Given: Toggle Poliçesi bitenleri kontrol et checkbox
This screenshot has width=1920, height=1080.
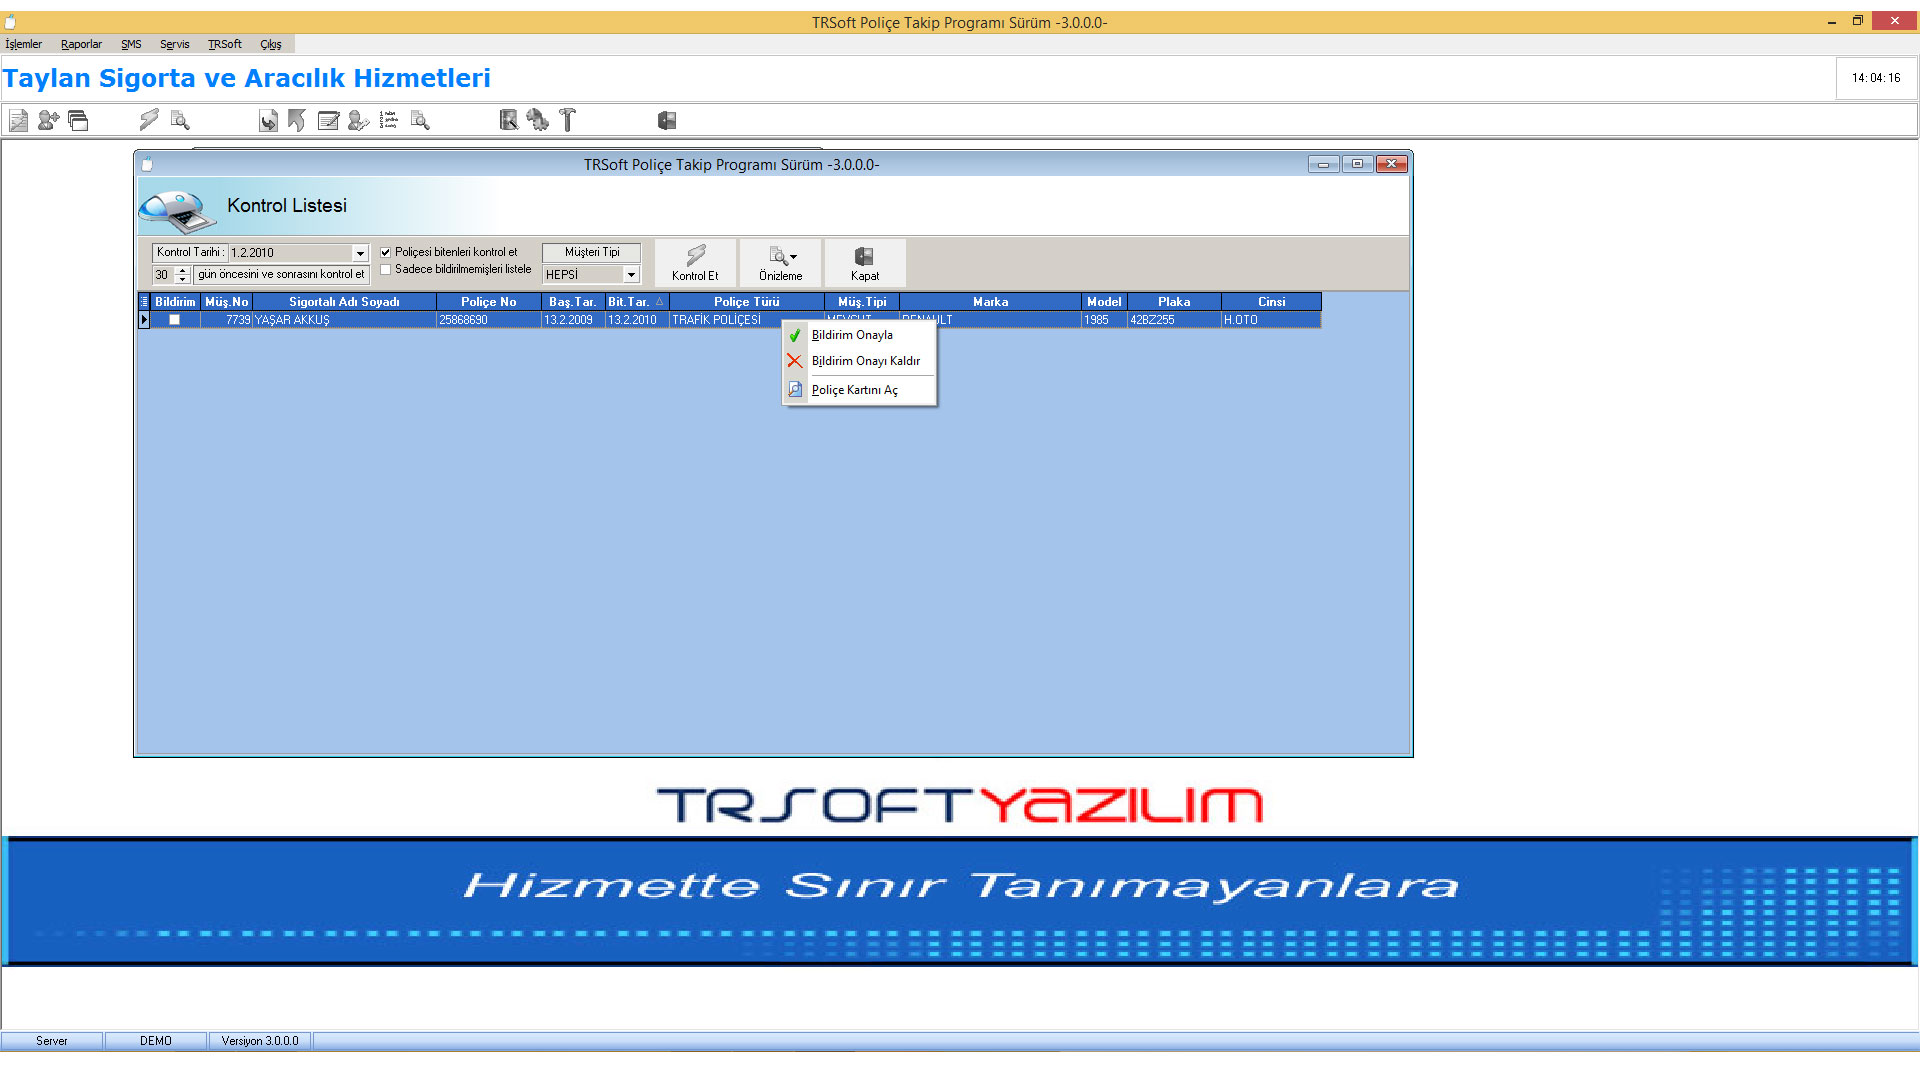Looking at the screenshot, I should pos(385,252).
